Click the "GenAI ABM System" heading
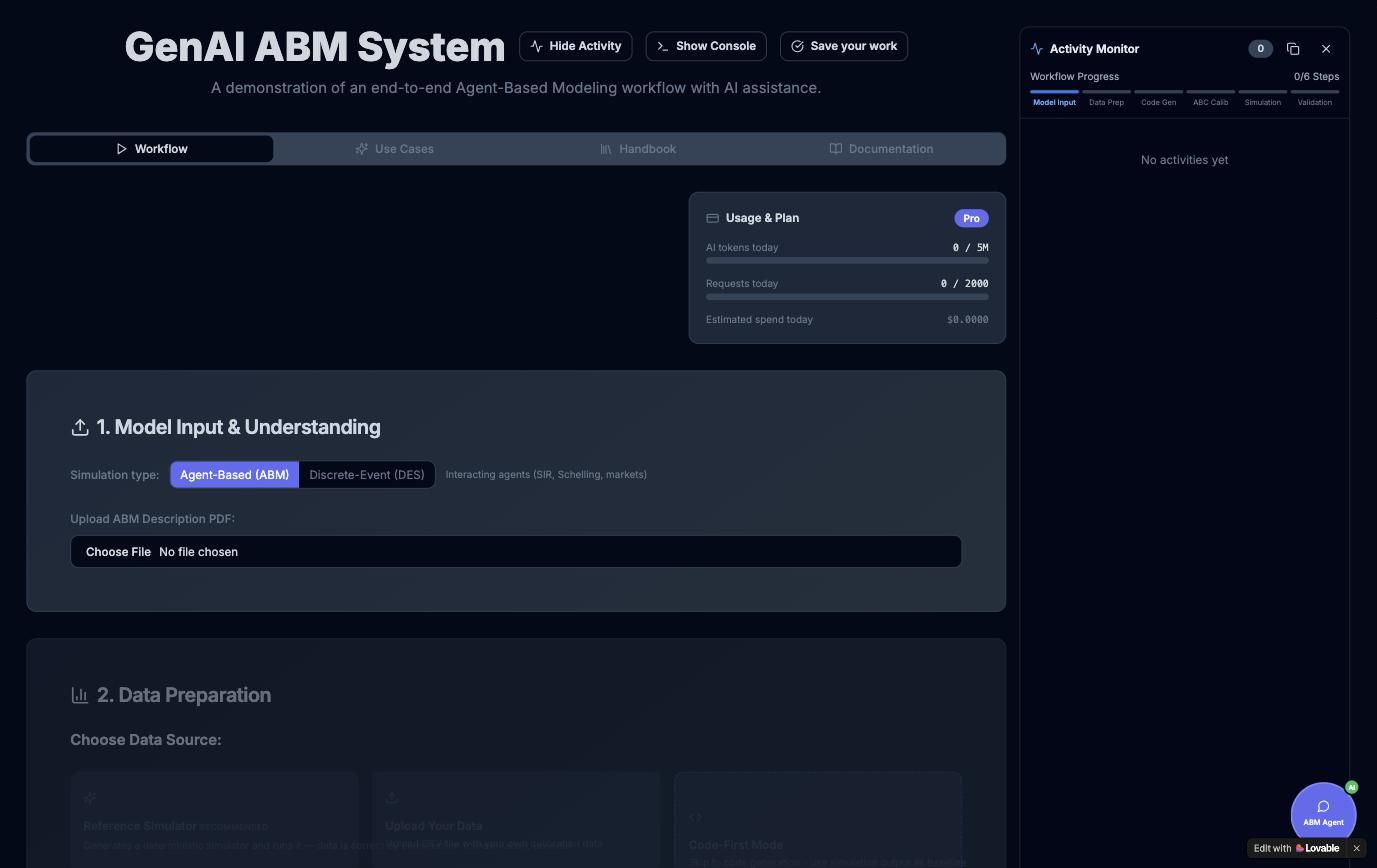 tap(315, 47)
